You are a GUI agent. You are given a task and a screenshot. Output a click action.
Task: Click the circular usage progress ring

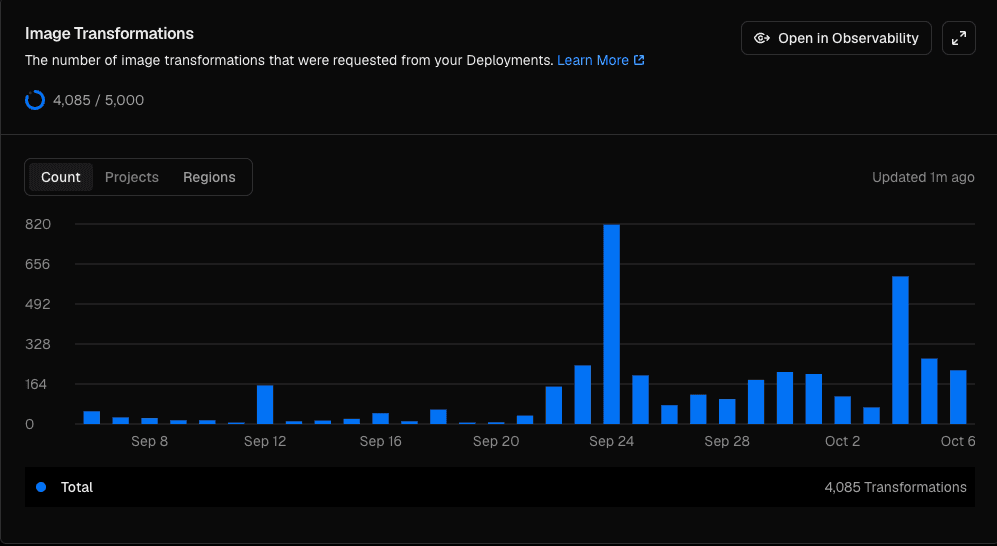pyautogui.click(x=35, y=100)
